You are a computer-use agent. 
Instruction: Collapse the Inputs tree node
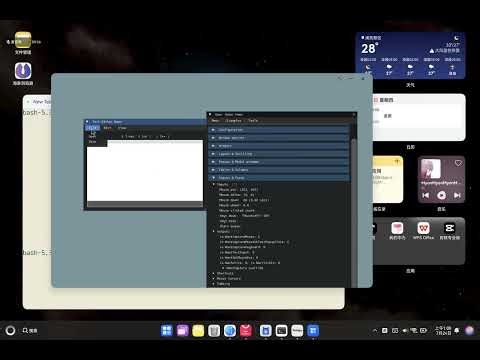214,184
